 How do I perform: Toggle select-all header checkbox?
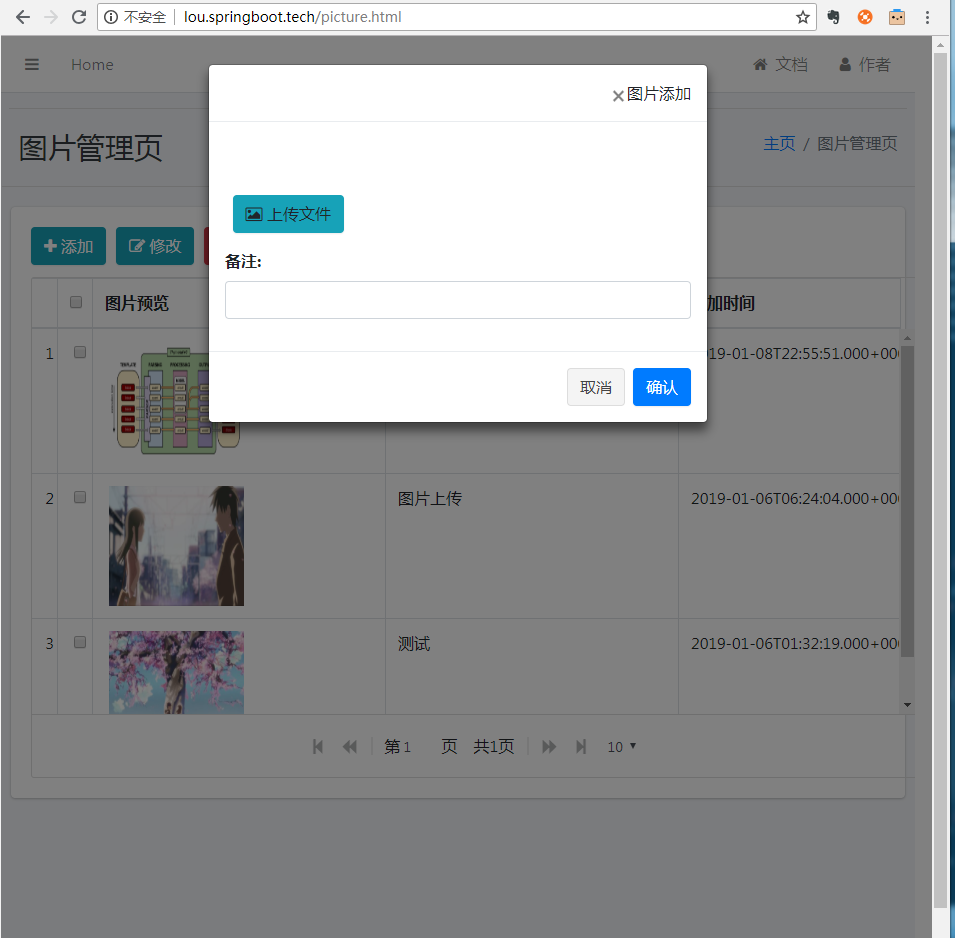[76, 302]
